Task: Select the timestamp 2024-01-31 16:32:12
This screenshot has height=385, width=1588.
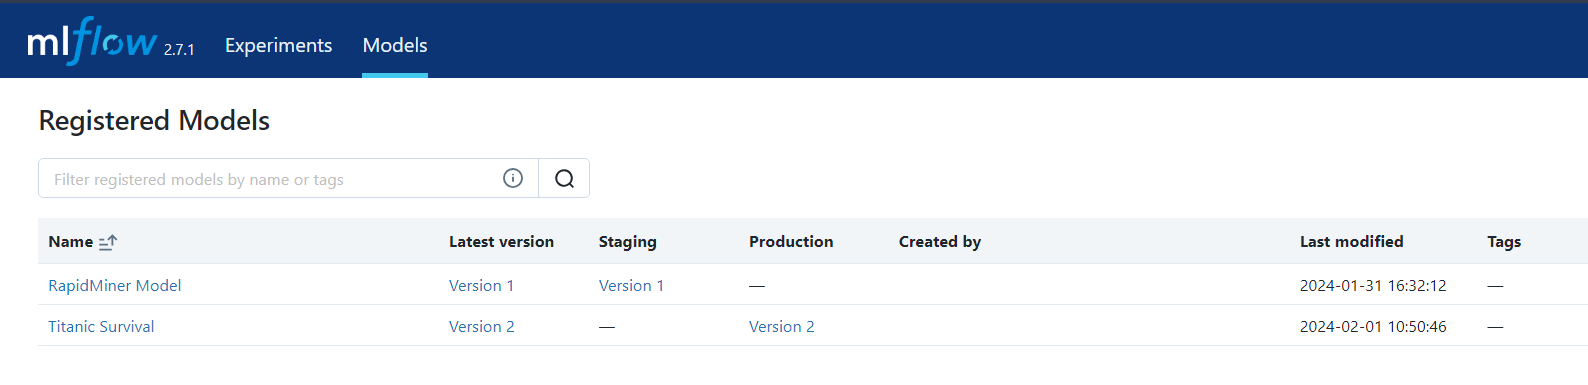Action: click(1373, 285)
